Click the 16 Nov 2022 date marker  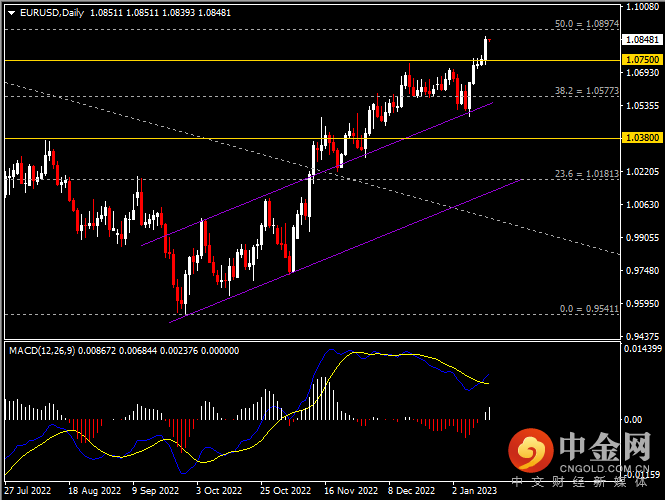pos(349,491)
